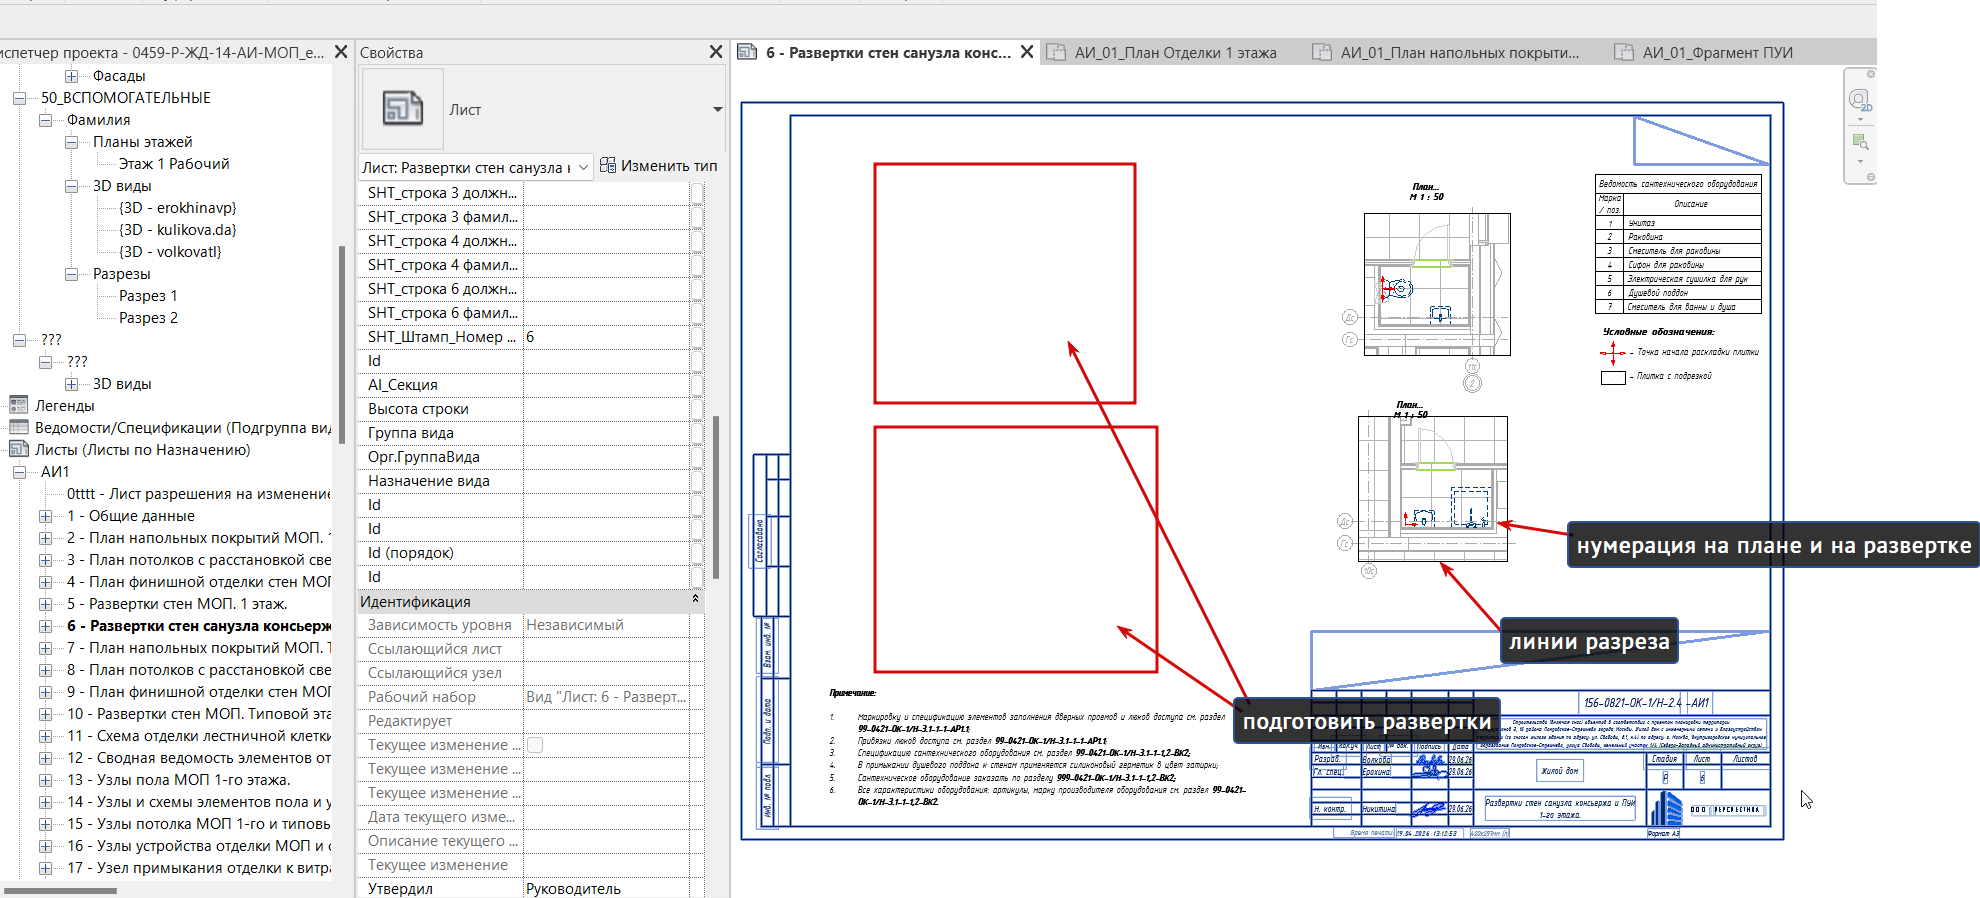Click view icon on АИ_01_План Отделки tab
The image size is (1980, 898).
click(1056, 52)
